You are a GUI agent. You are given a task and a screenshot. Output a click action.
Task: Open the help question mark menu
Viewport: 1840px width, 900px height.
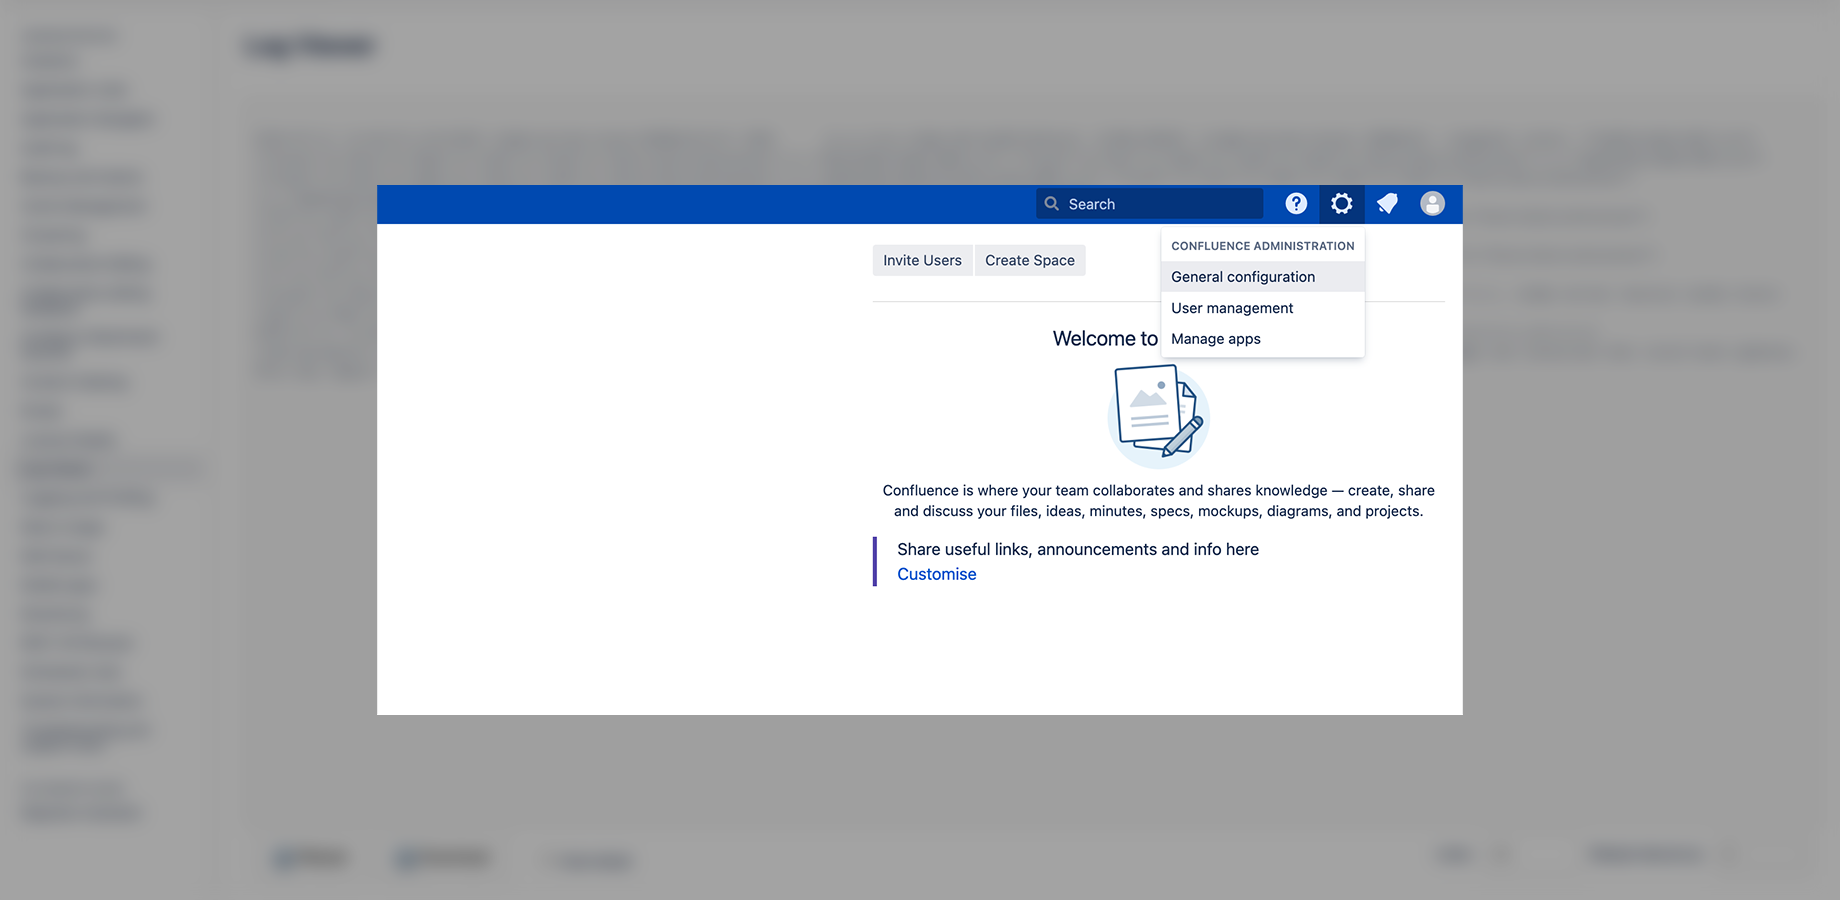[x=1296, y=204]
